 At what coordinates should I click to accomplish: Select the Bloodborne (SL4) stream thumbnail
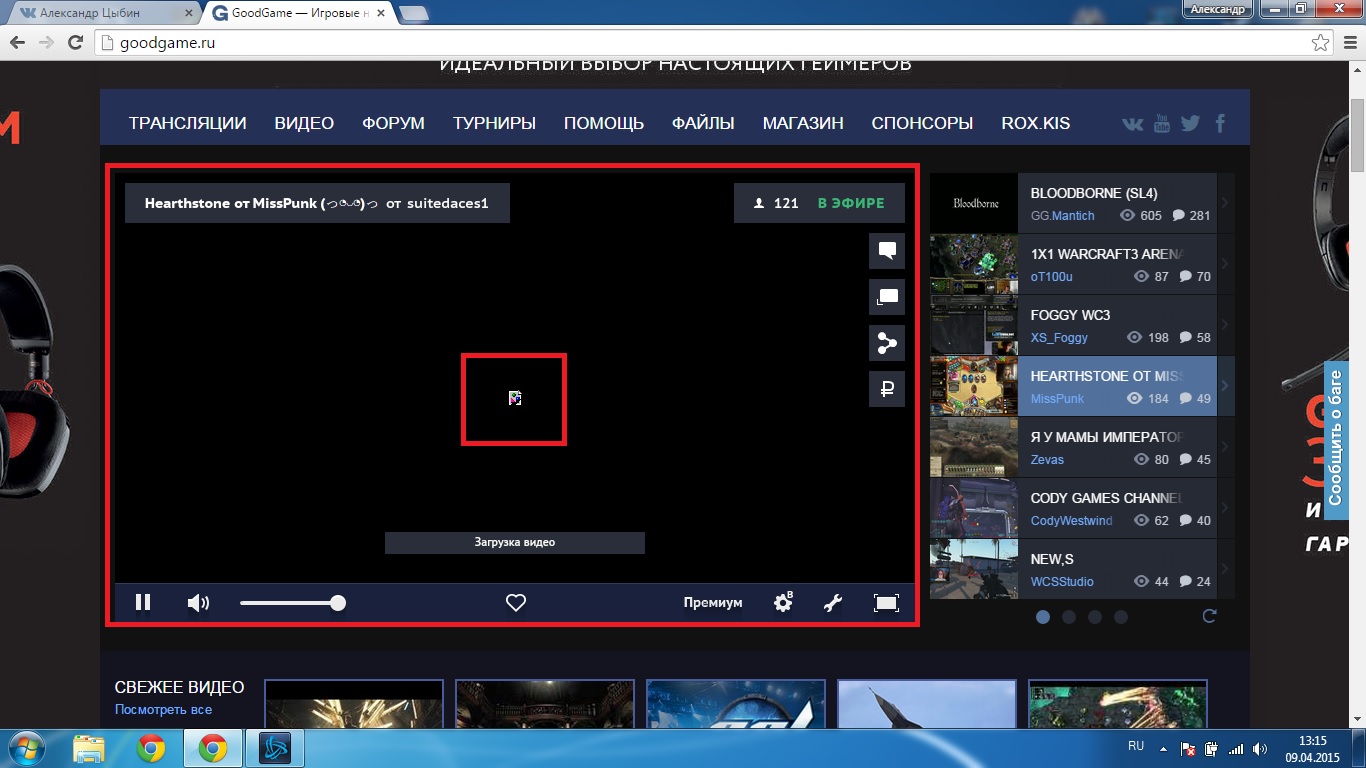click(x=974, y=203)
